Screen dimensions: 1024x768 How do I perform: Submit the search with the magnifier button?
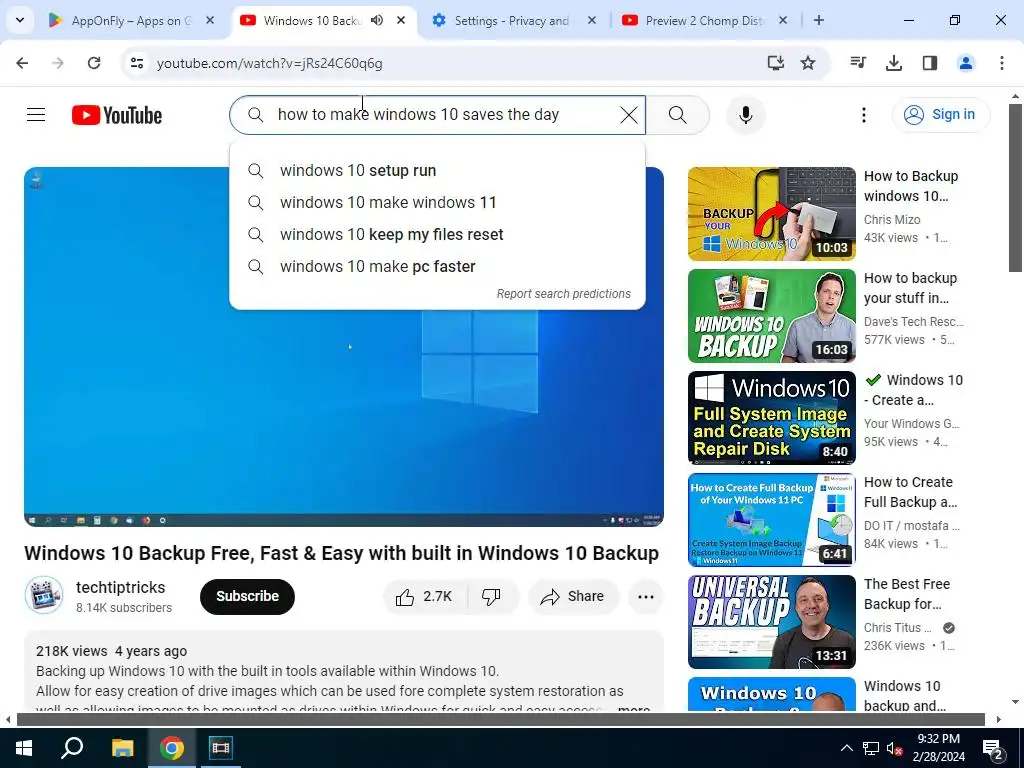(678, 115)
